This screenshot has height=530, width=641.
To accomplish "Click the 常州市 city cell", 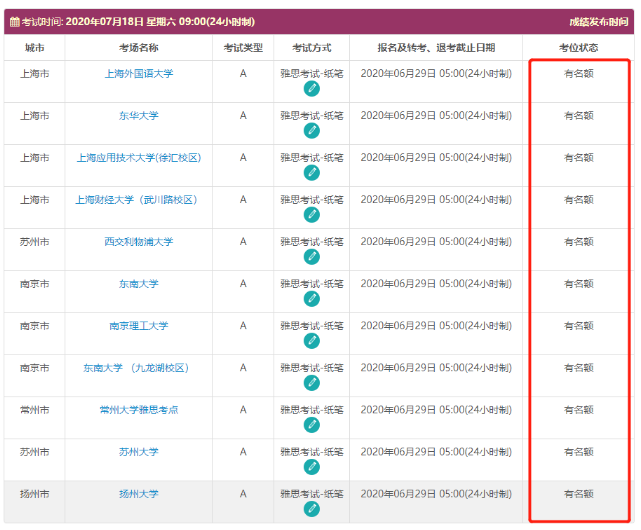I will pos(34,410).
